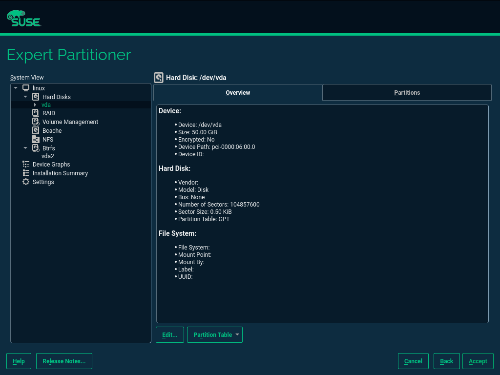Click the 'Hard Disk: /dev/vda' heading
The width and height of the screenshot is (500, 375).
196,78
